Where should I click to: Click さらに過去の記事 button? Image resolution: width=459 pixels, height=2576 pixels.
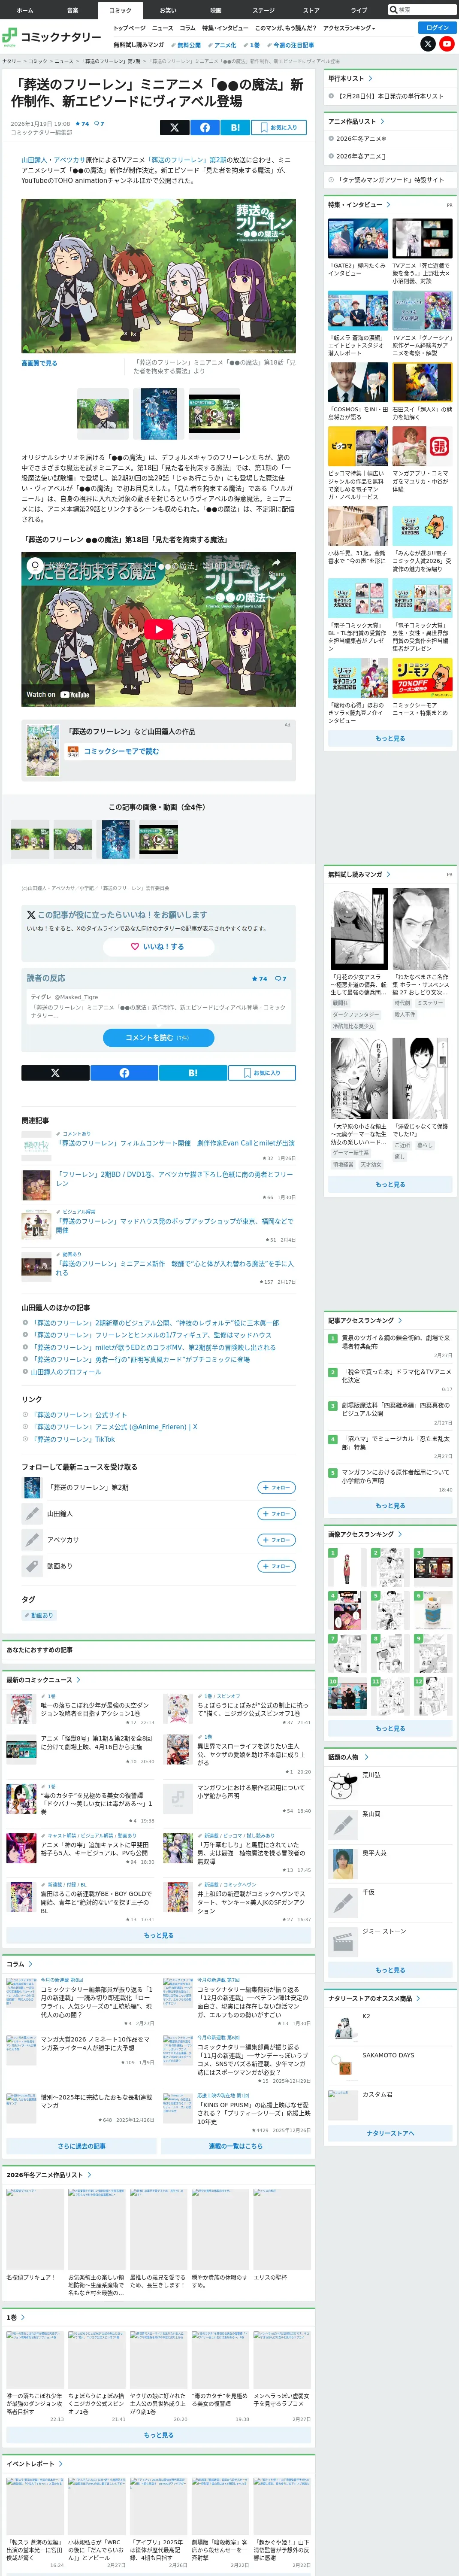(x=81, y=2146)
